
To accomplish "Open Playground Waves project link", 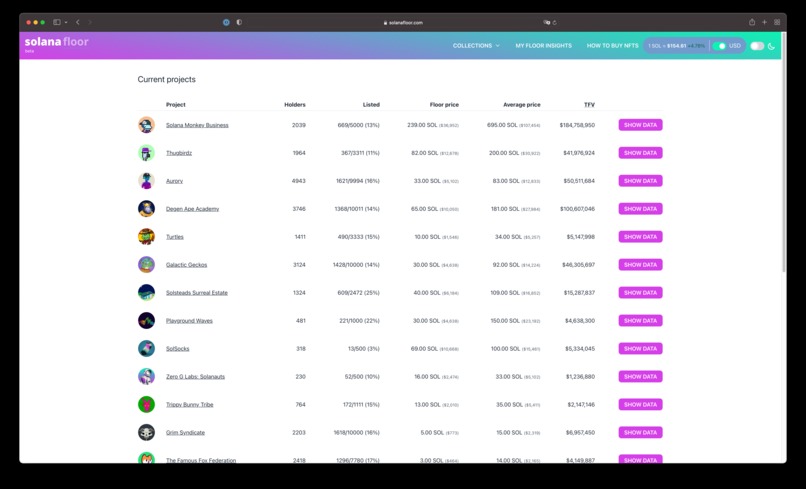I will point(189,321).
